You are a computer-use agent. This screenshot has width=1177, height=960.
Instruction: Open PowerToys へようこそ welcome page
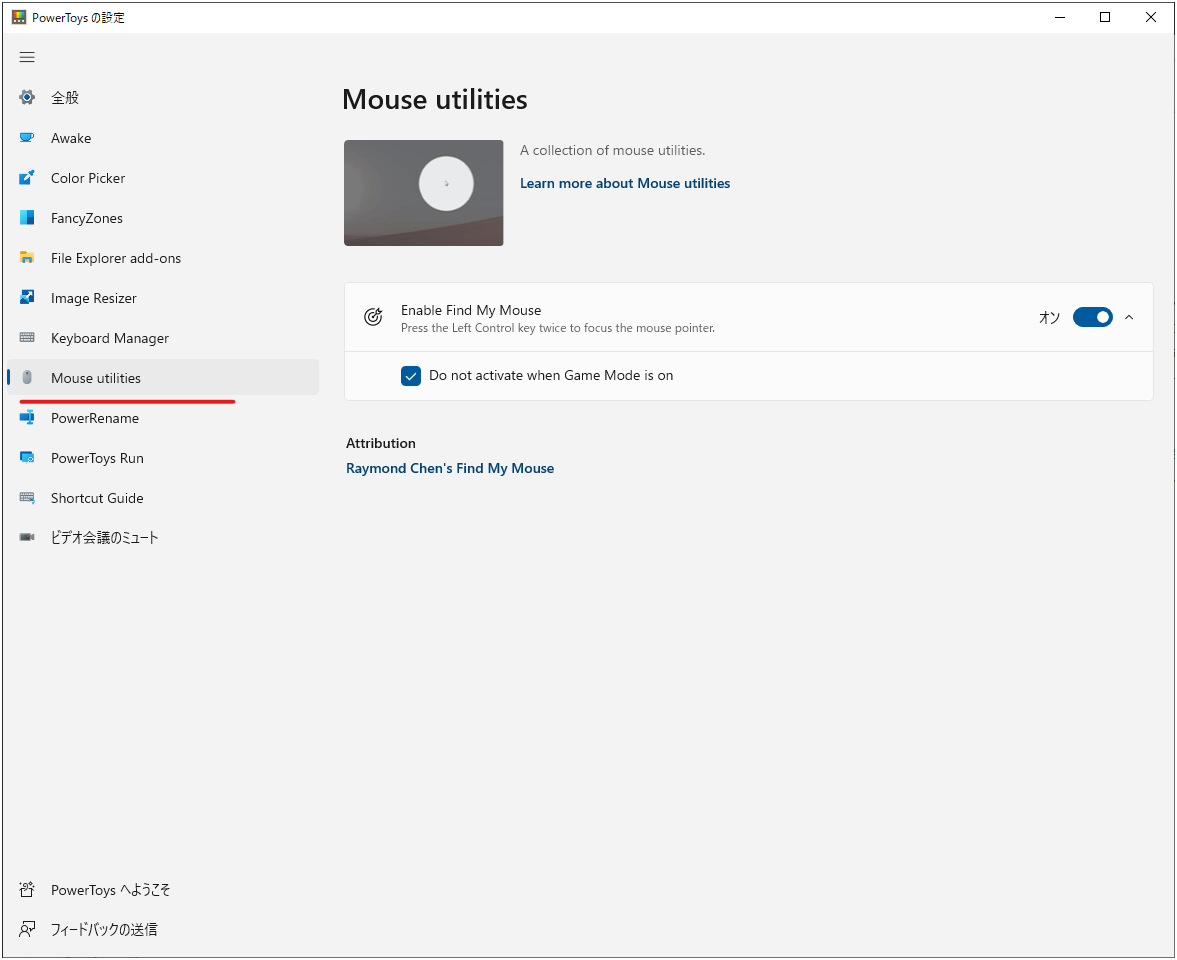pos(163,889)
